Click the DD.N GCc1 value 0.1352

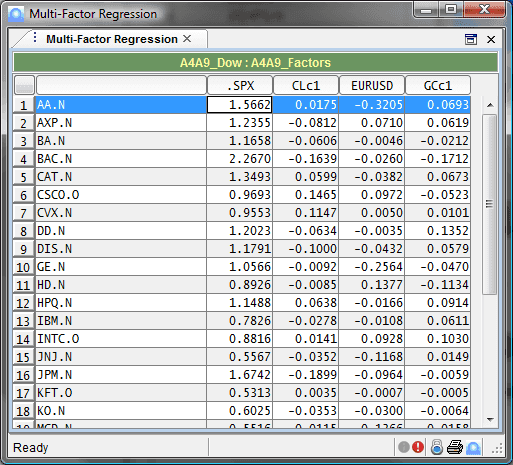point(438,231)
